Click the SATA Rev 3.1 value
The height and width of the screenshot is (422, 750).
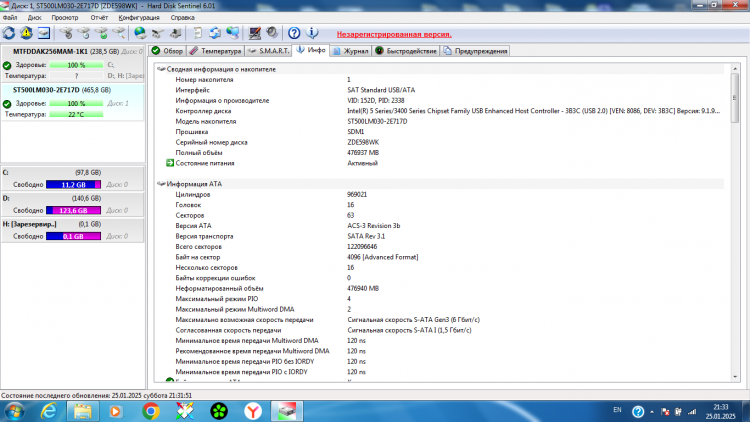pos(366,236)
